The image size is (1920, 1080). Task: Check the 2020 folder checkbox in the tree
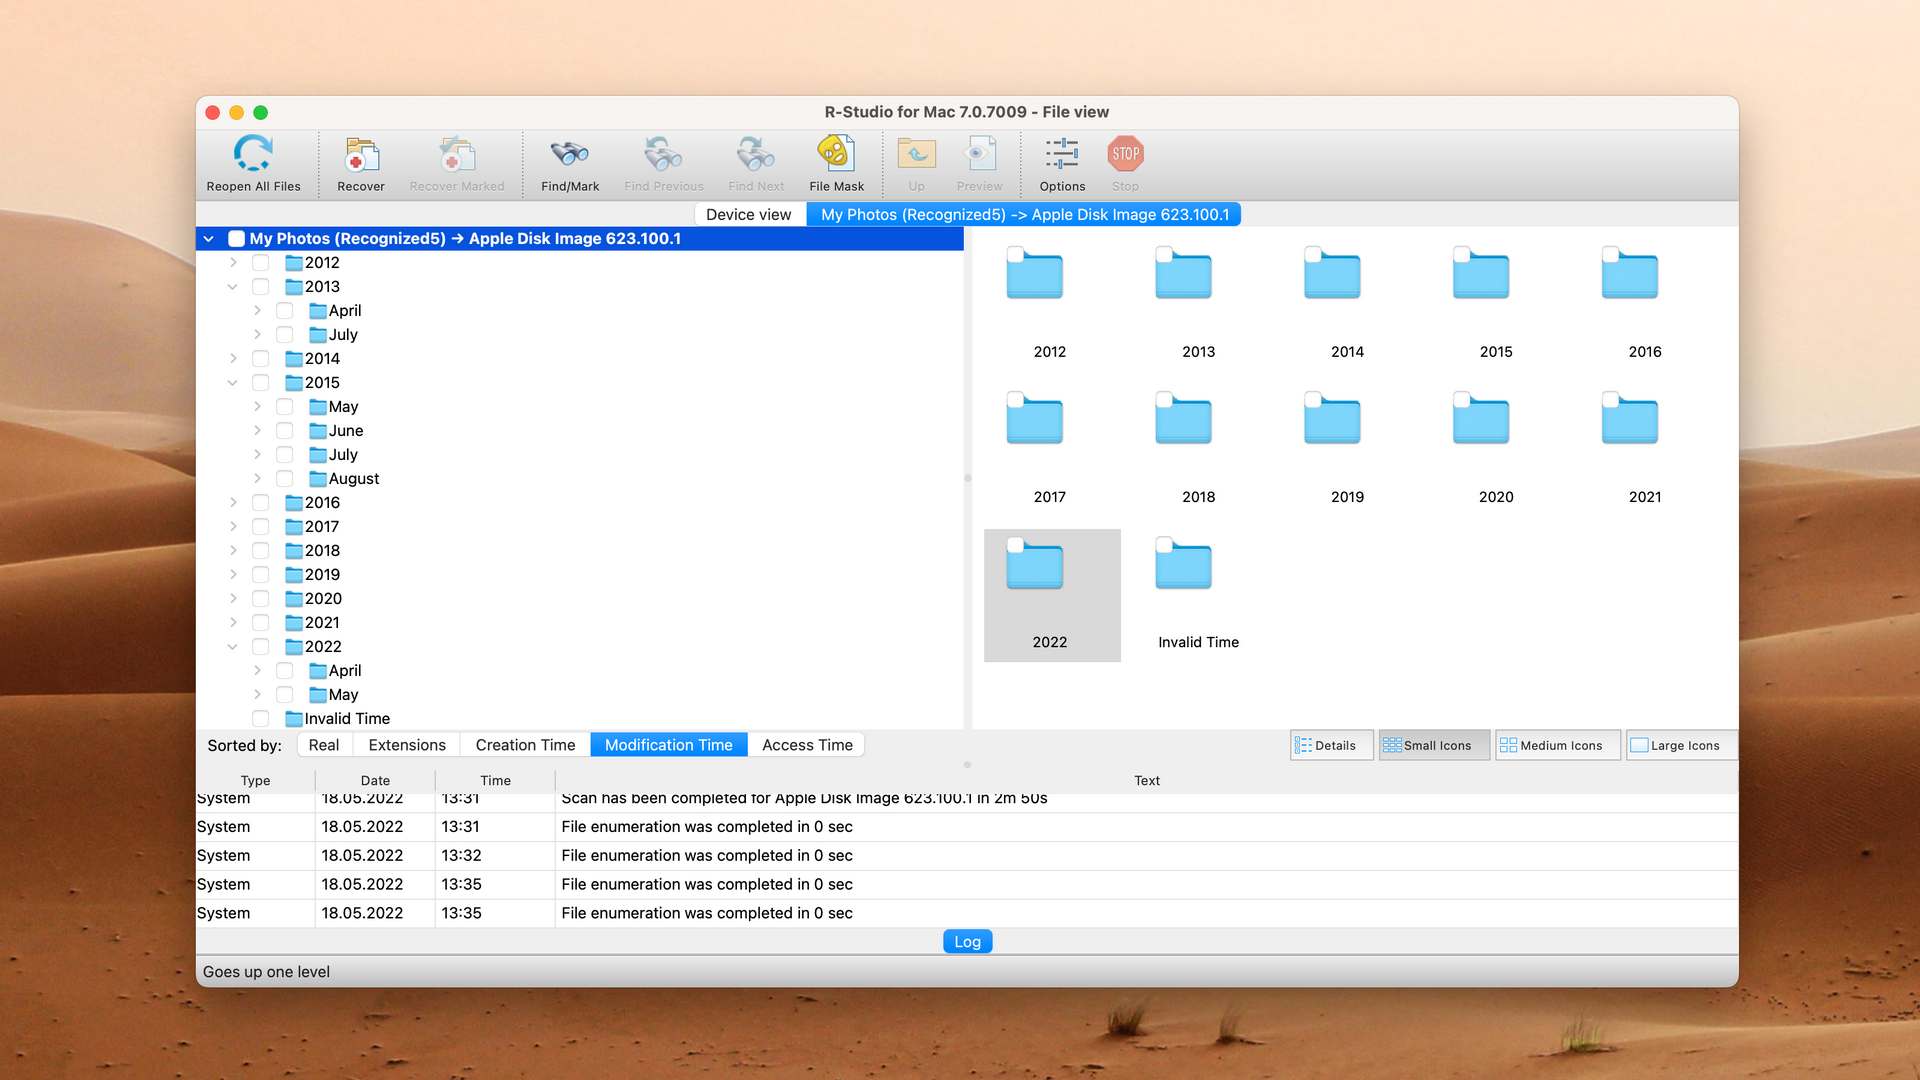[x=260, y=598]
